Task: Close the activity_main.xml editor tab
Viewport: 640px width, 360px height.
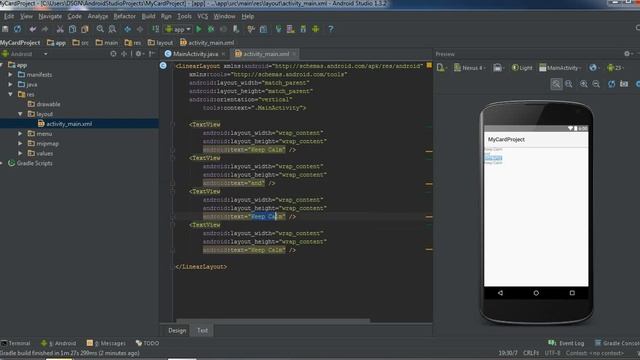Action: tap(294, 54)
